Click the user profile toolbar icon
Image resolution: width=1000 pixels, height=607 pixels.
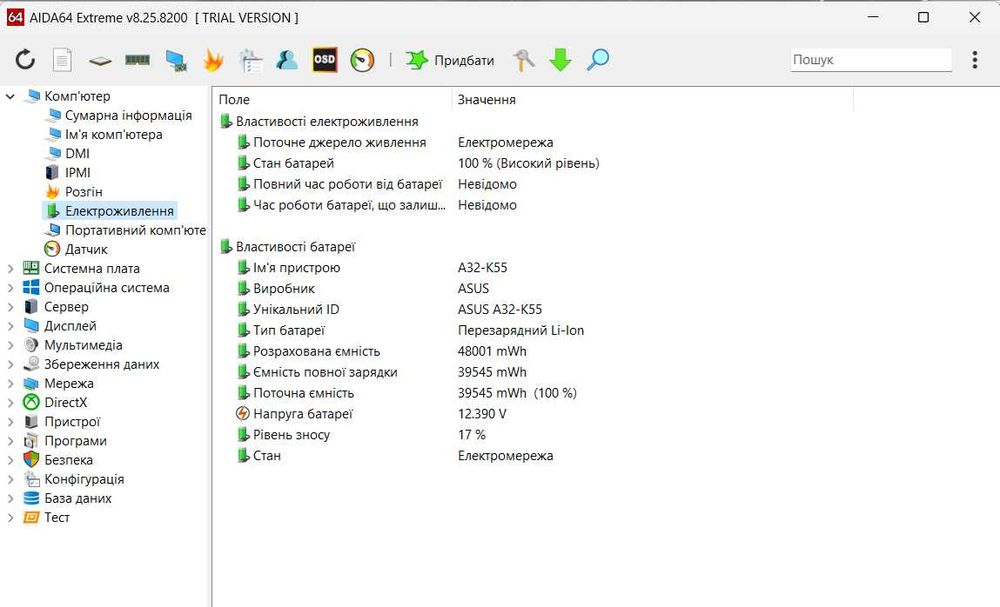287,60
